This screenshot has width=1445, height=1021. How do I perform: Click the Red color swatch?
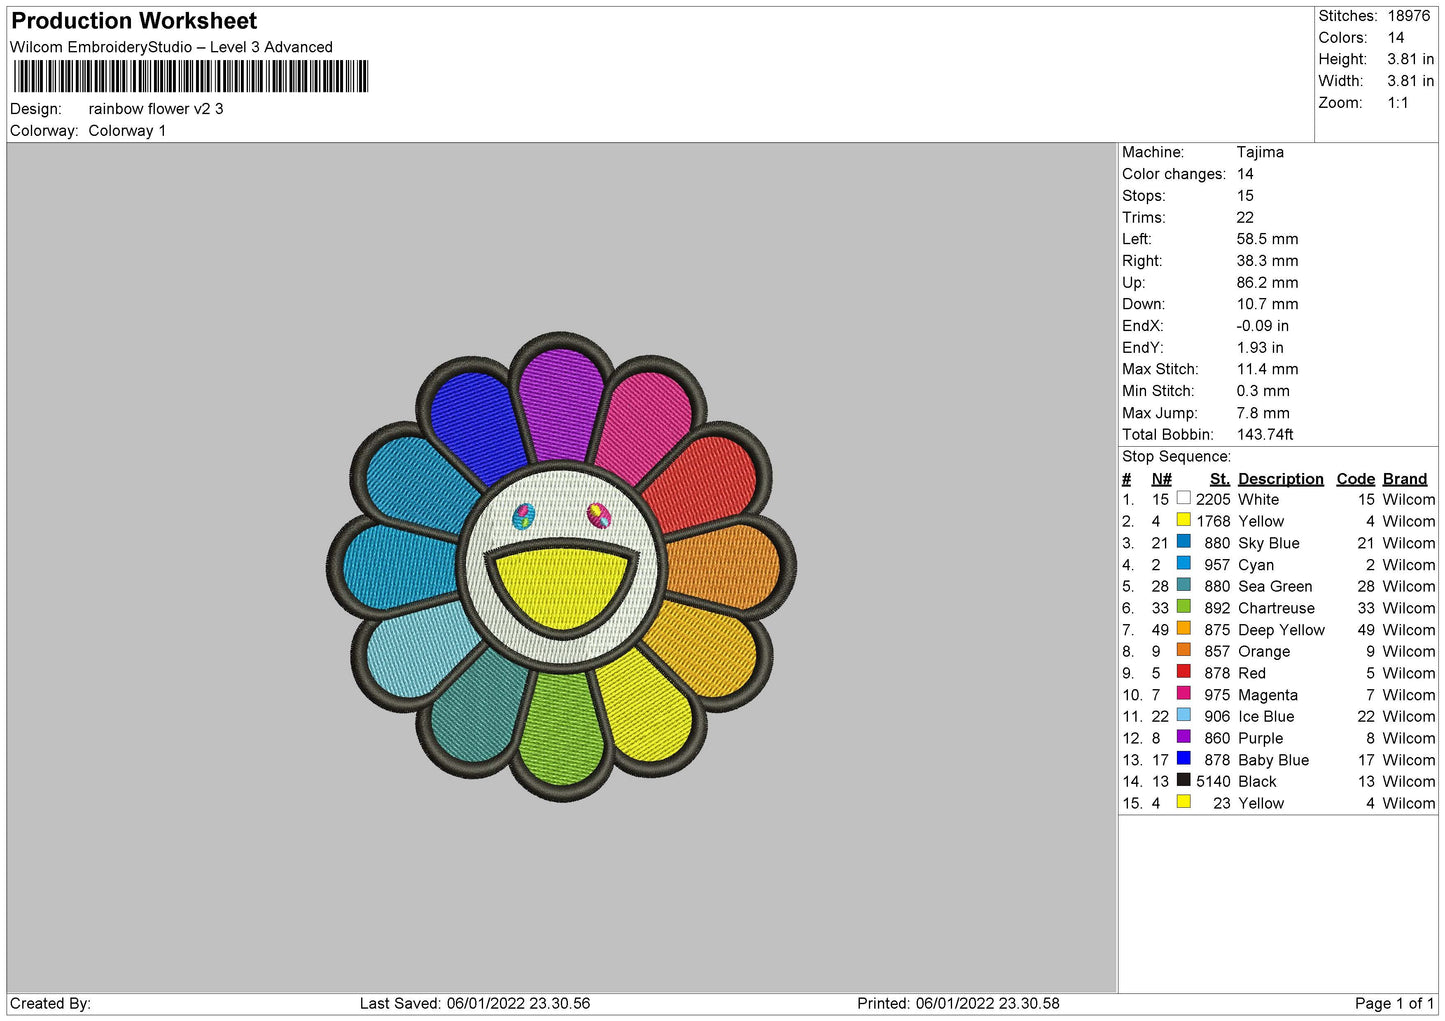[1183, 672]
